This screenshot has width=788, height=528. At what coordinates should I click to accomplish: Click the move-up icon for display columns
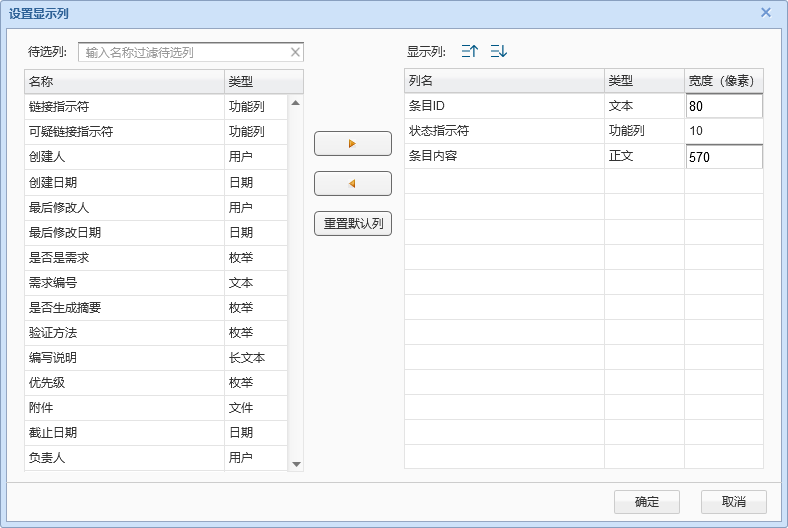tap(470, 52)
